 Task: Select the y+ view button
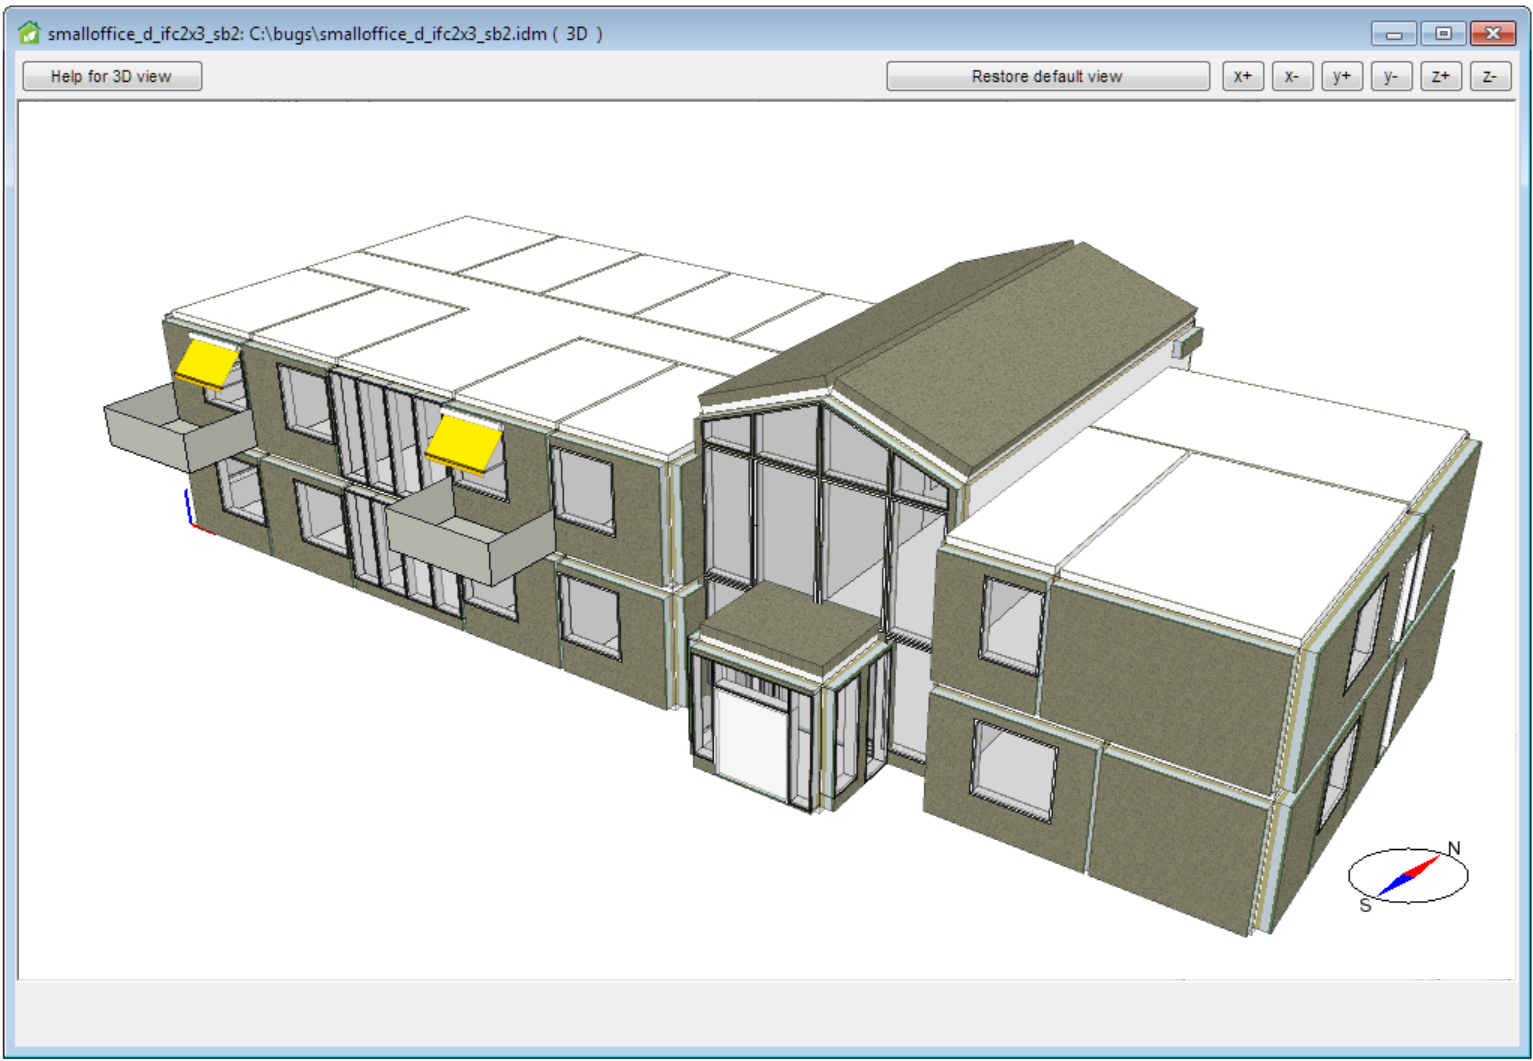[x=1341, y=76]
